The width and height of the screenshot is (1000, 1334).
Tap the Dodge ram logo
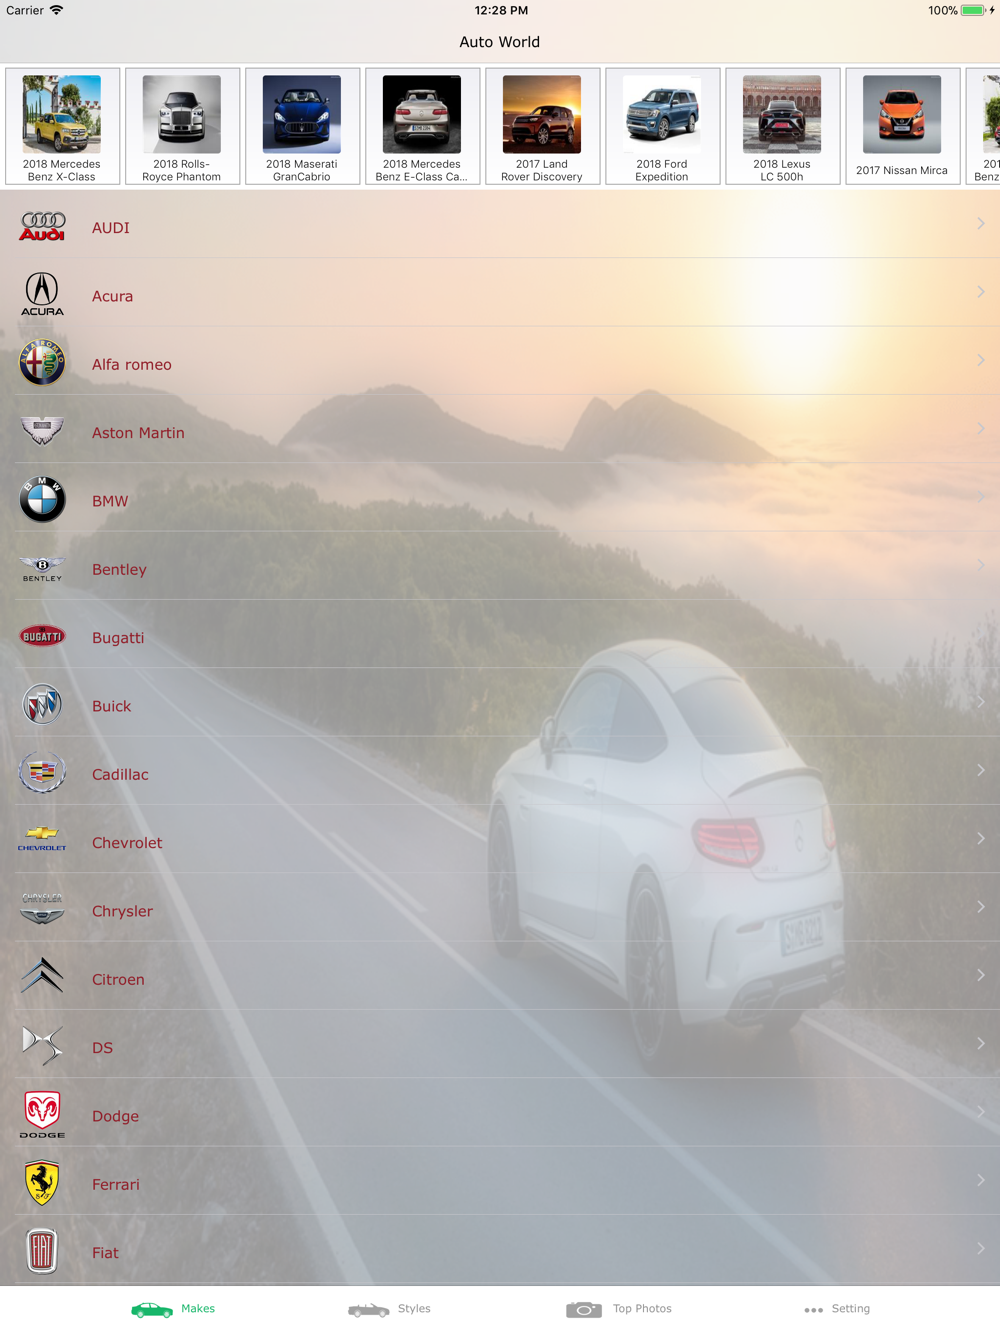(42, 1115)
